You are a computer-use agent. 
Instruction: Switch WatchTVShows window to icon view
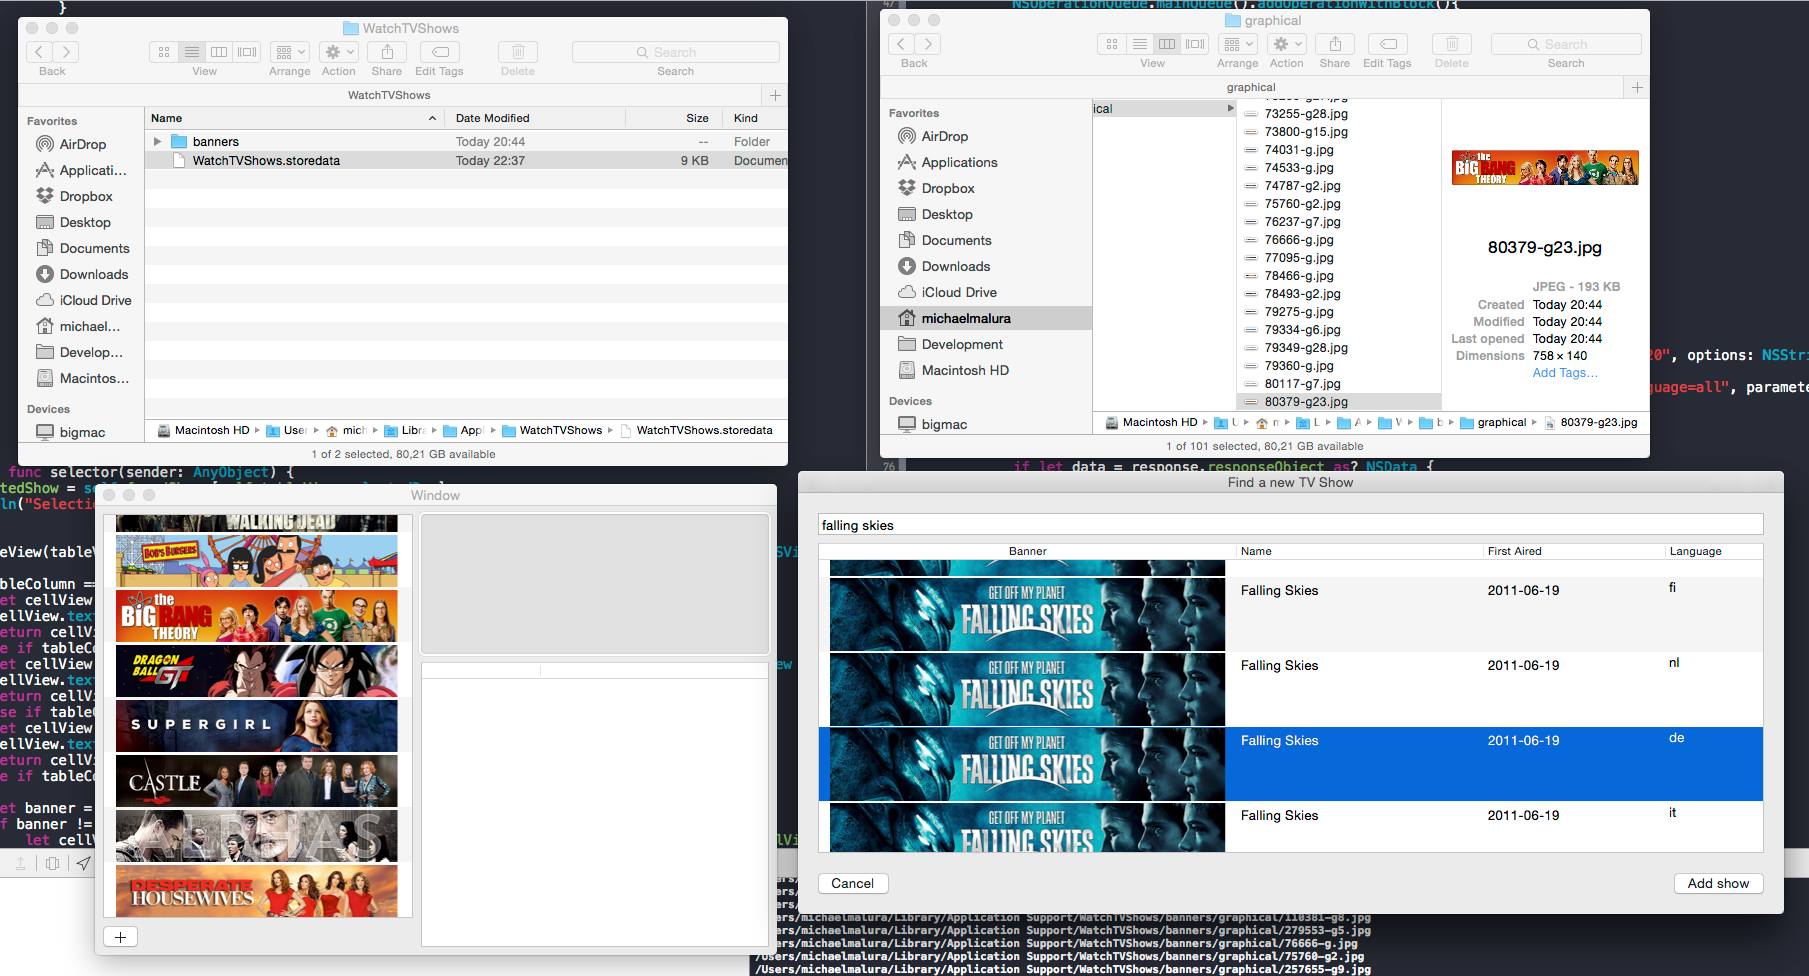163,51
